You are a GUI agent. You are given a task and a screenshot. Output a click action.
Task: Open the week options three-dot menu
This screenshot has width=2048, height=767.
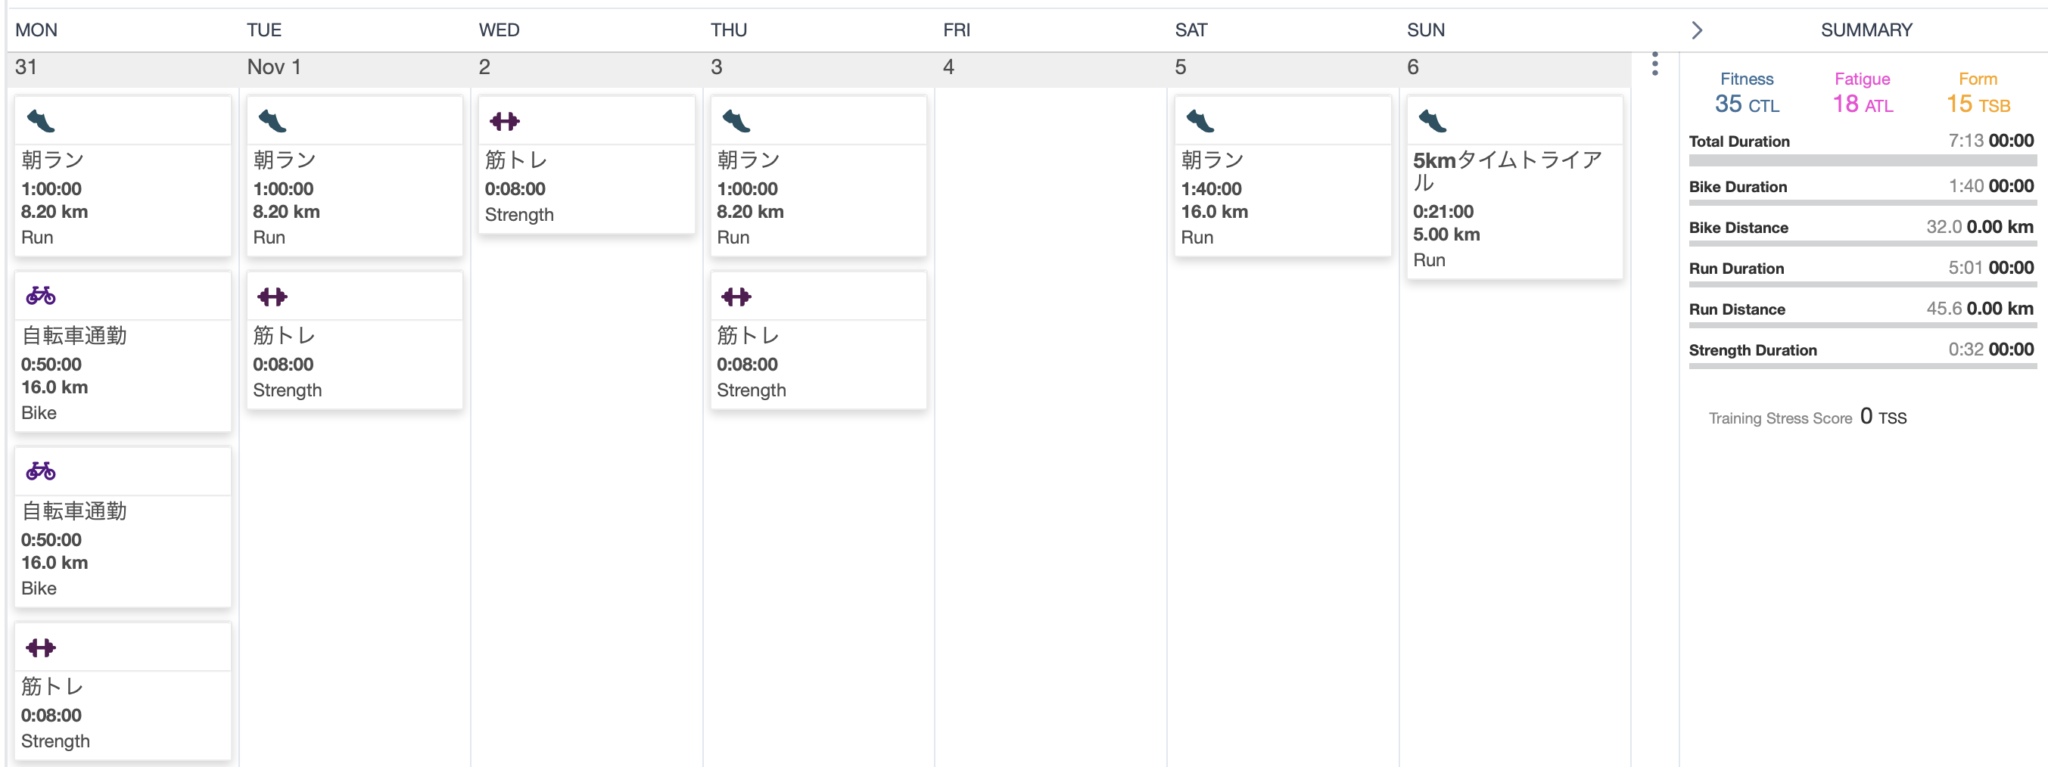[1655, 64]
